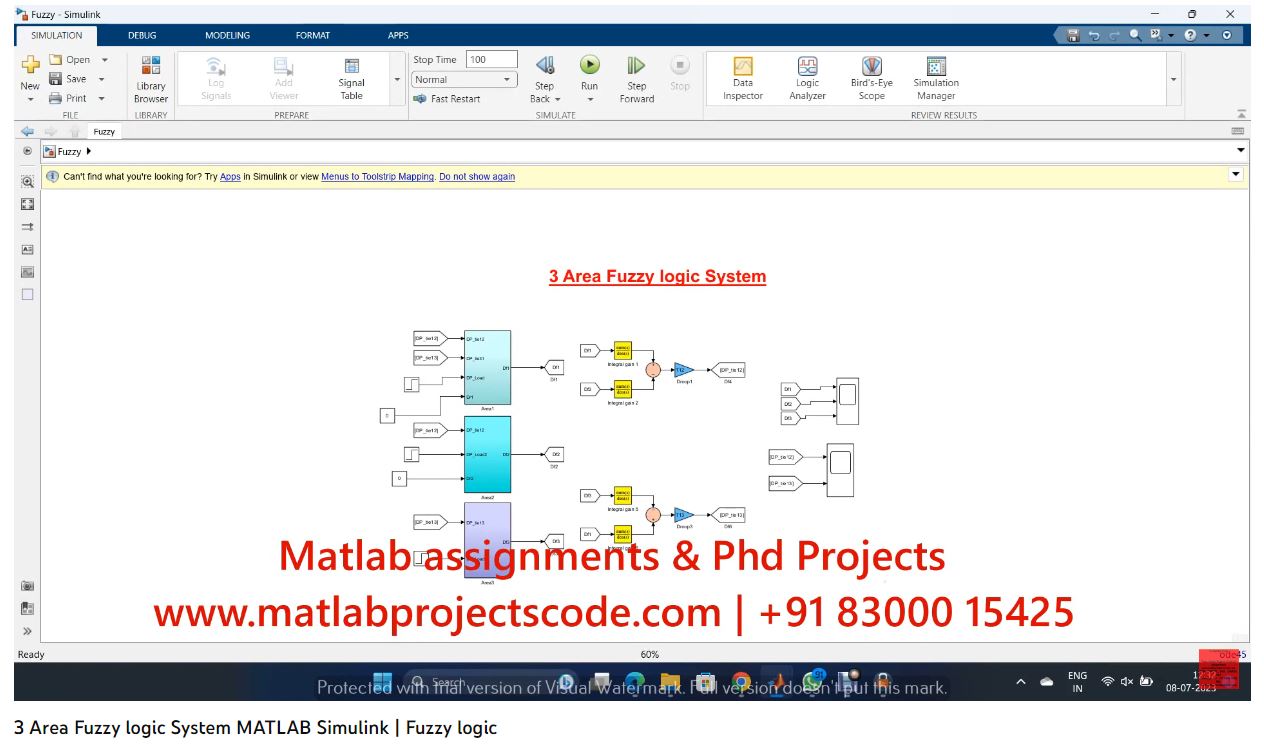Click Step Forward
Image resolution: width=1264 pixels, height=747 pixels.
click(636, 79)
